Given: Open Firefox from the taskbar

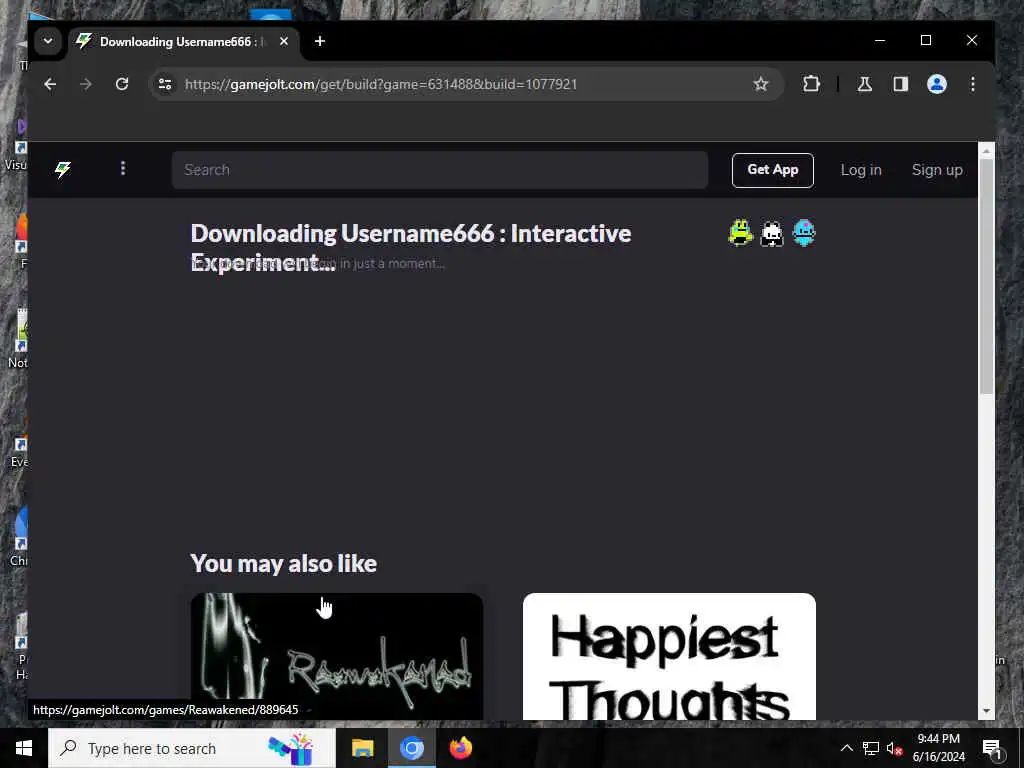Looking at the screenshot, I should [x=461, y=748].
